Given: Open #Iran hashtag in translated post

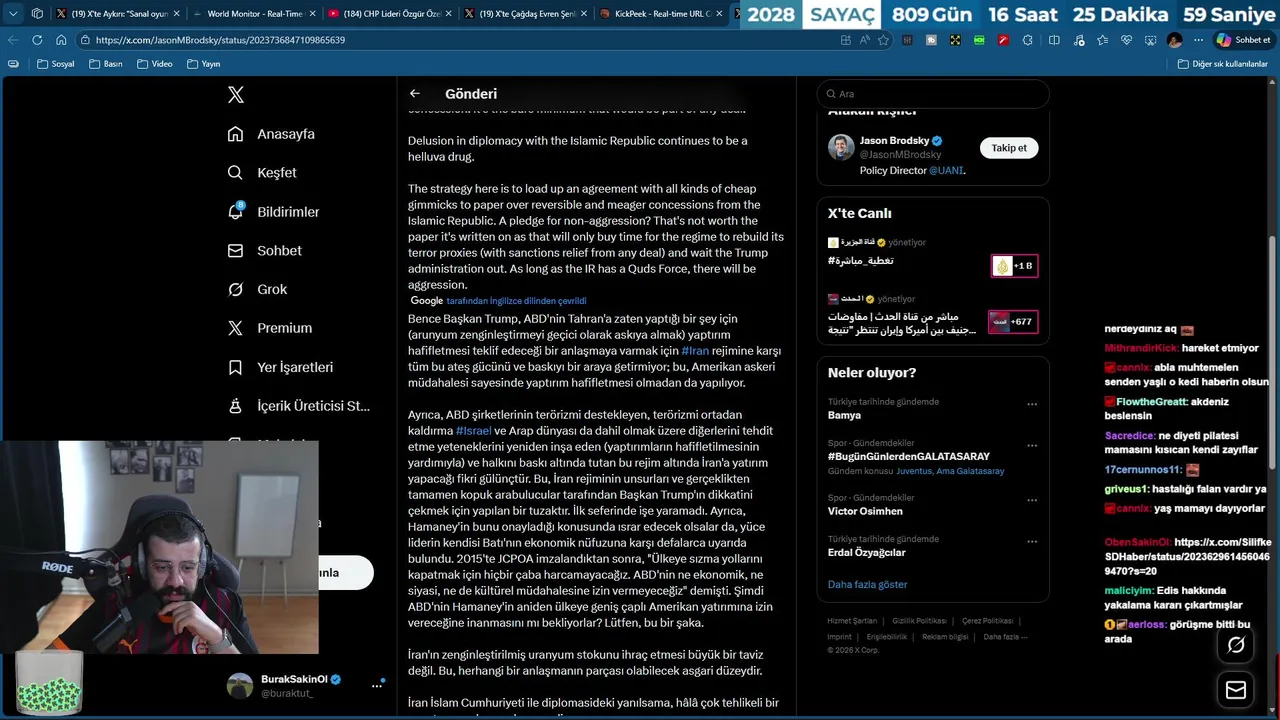Looking at the screenshot, I should coord(695,351).
